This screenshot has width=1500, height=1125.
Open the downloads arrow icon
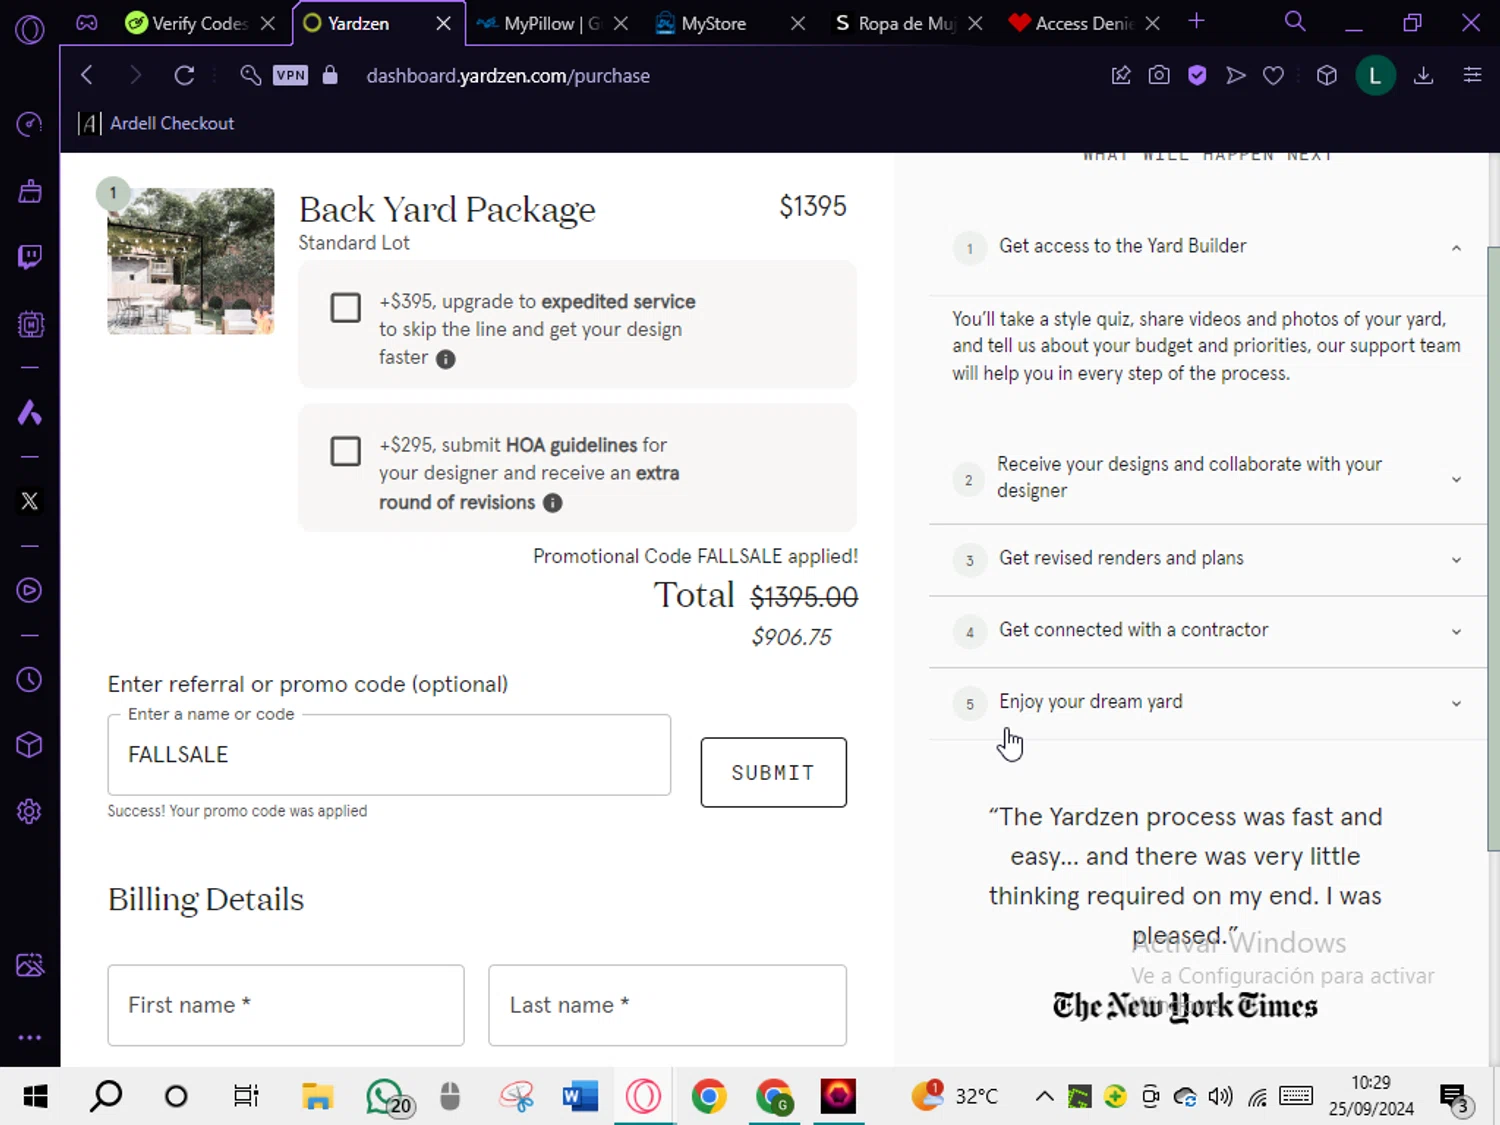click(1424, 75)
